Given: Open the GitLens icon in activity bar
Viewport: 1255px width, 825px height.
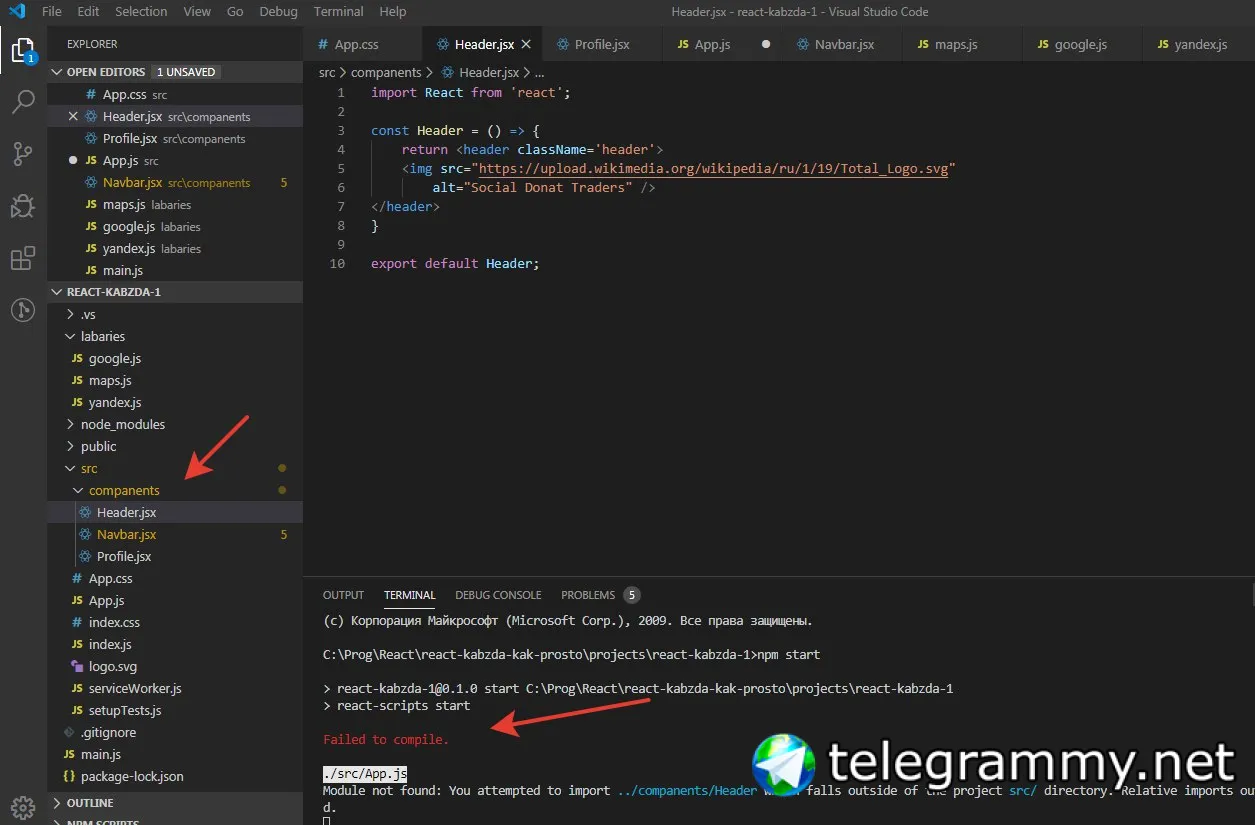Looking at the screenshot, I should point(23,310).
